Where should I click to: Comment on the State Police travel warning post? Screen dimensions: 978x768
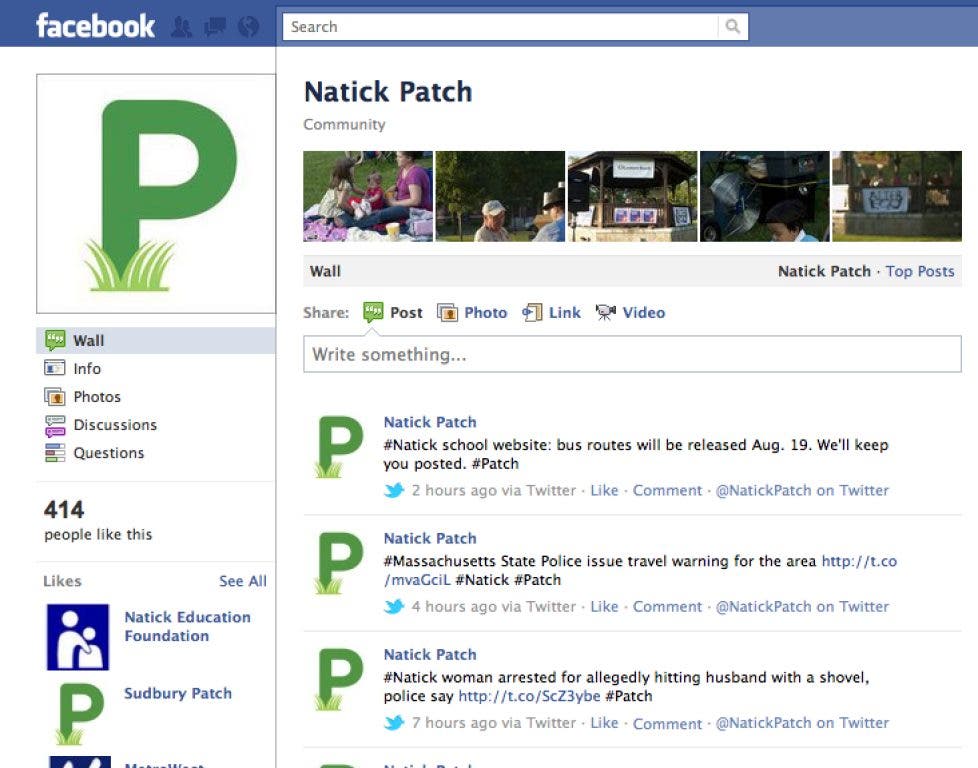click(667, 607)
